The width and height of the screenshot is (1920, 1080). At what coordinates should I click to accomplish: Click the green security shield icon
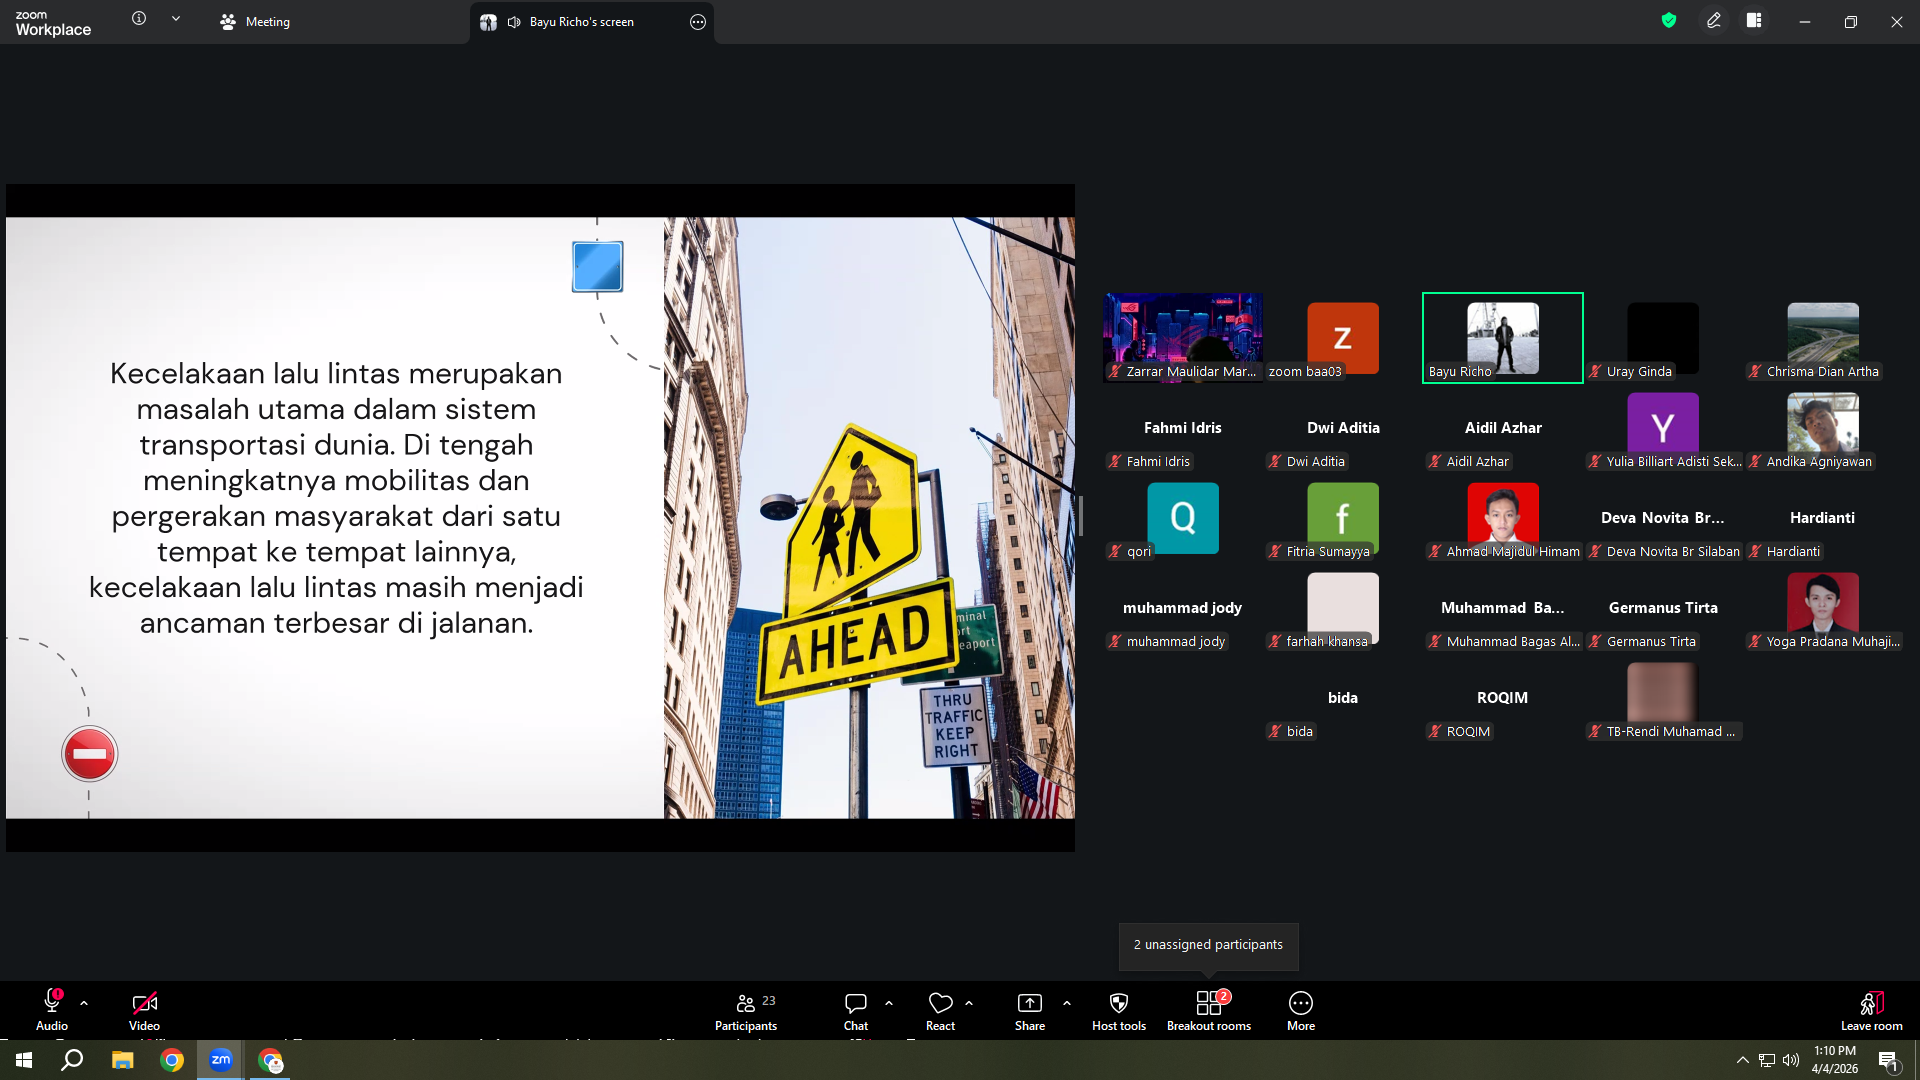click(1669, 20)
